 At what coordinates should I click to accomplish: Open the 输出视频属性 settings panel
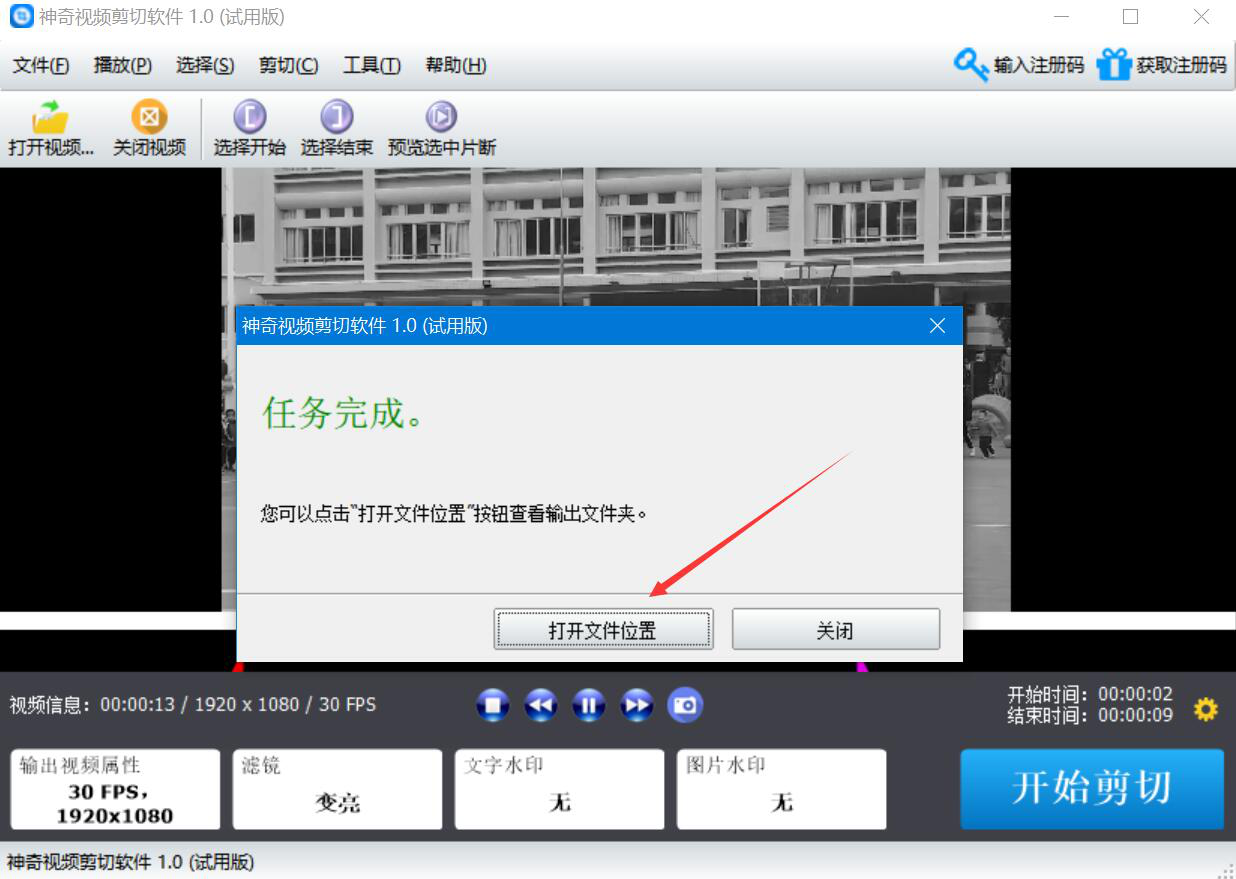pos(115,790)
